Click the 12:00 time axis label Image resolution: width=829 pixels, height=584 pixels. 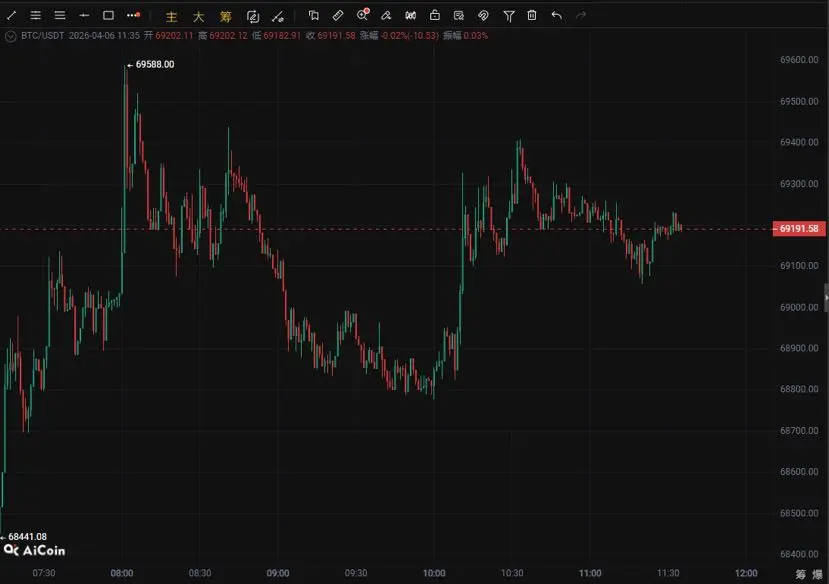pyautogui.click(x=746, y=573)
